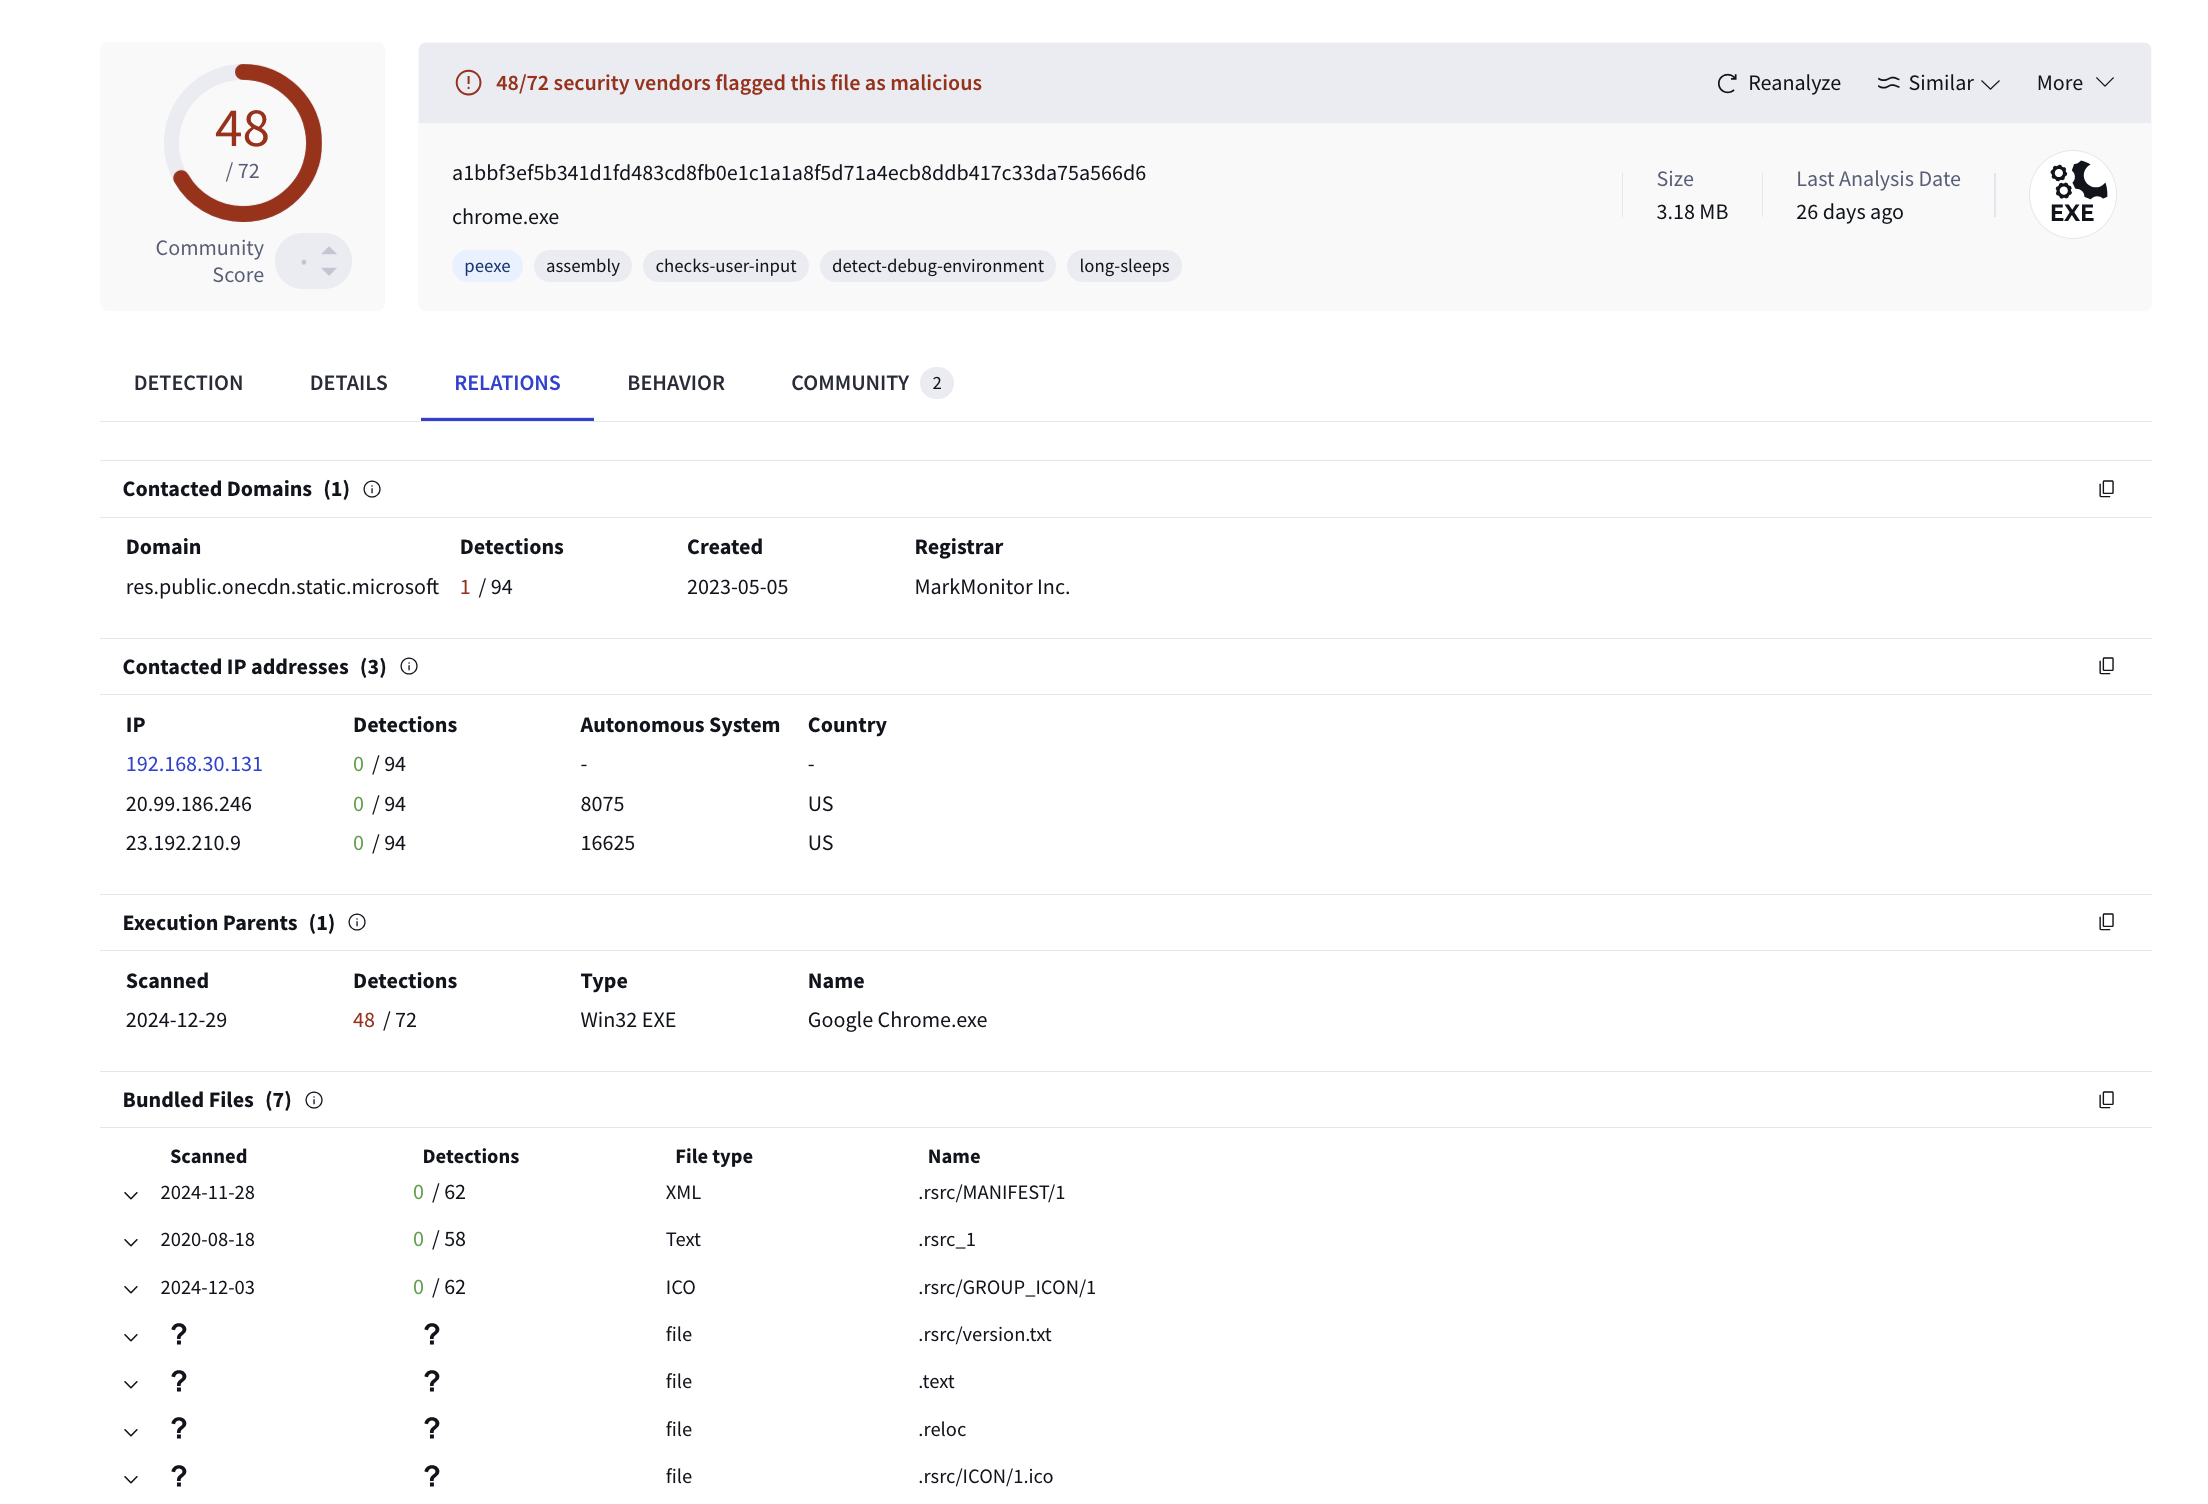Show info for Contacted Domains section
This screenshot has height=1504, width=2208.
point(372,489)
